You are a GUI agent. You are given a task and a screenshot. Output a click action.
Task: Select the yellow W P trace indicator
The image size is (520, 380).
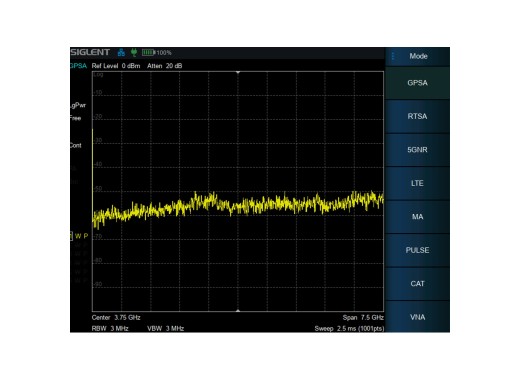click(x=79, y=236)
